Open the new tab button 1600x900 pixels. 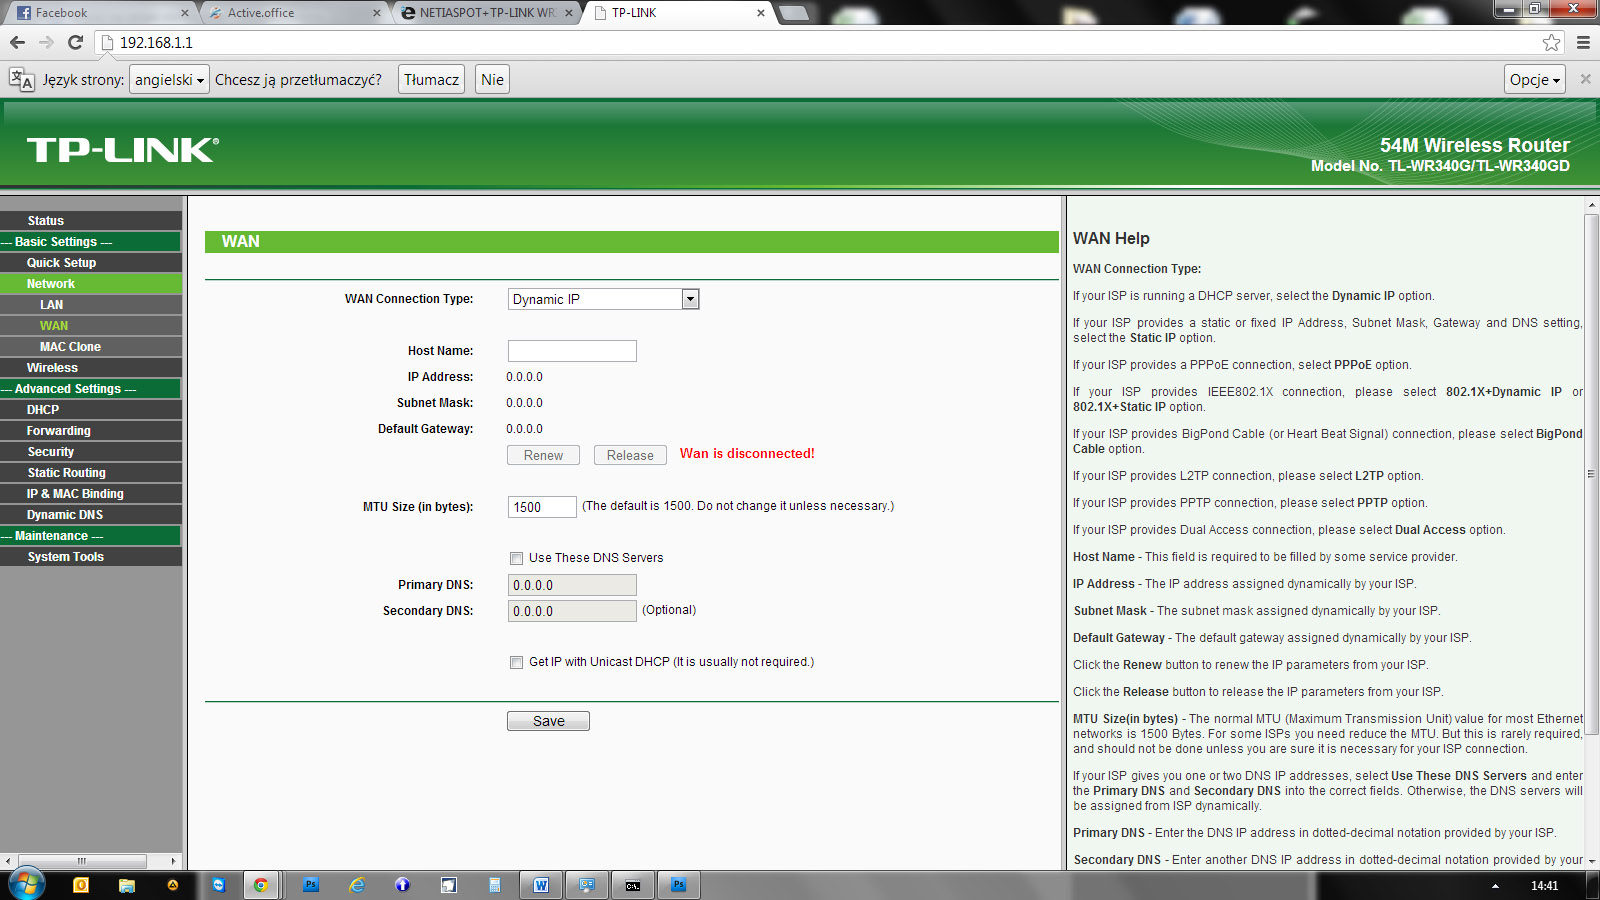click(x=794, y=13)
